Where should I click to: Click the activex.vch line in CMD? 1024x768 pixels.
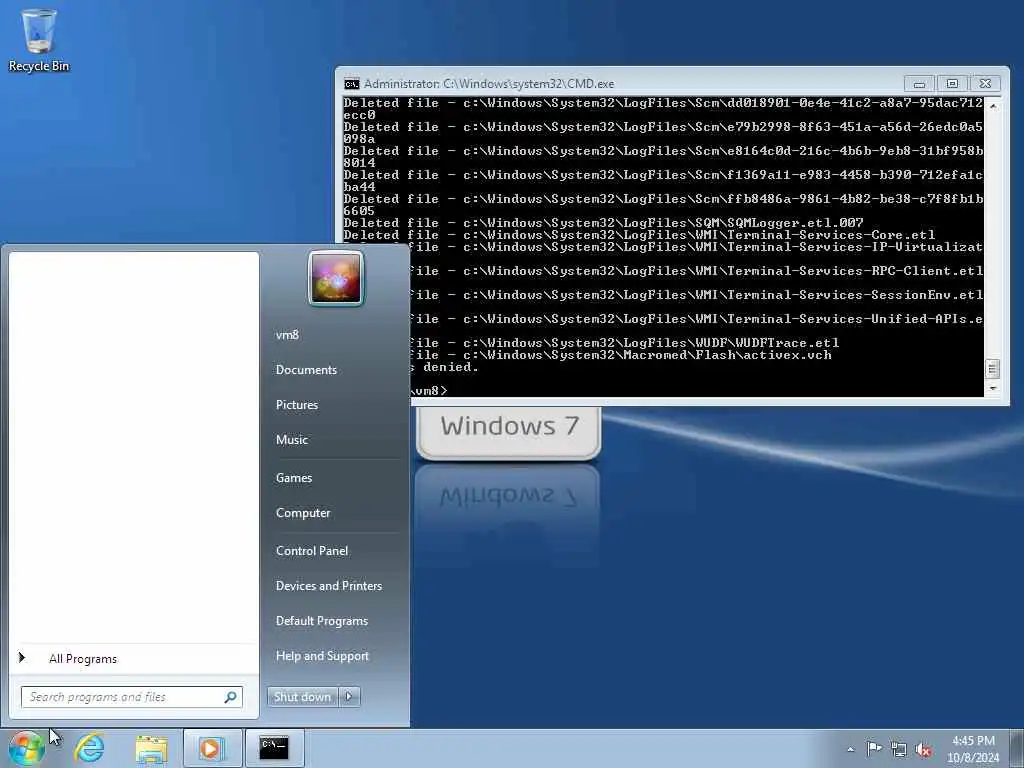(620, 355)
